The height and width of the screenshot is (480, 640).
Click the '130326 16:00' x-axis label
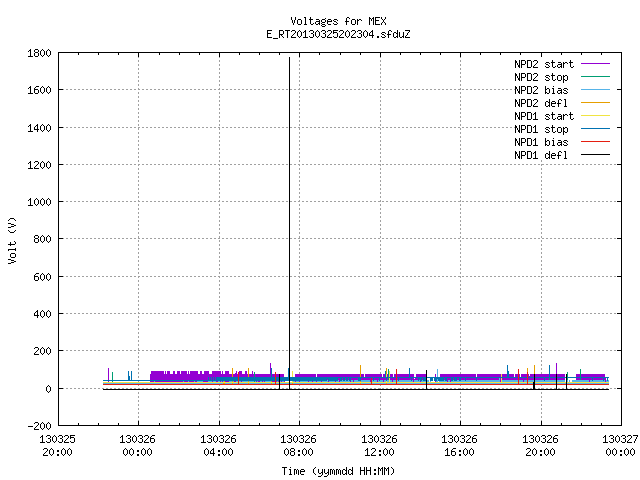coord(459,446)
